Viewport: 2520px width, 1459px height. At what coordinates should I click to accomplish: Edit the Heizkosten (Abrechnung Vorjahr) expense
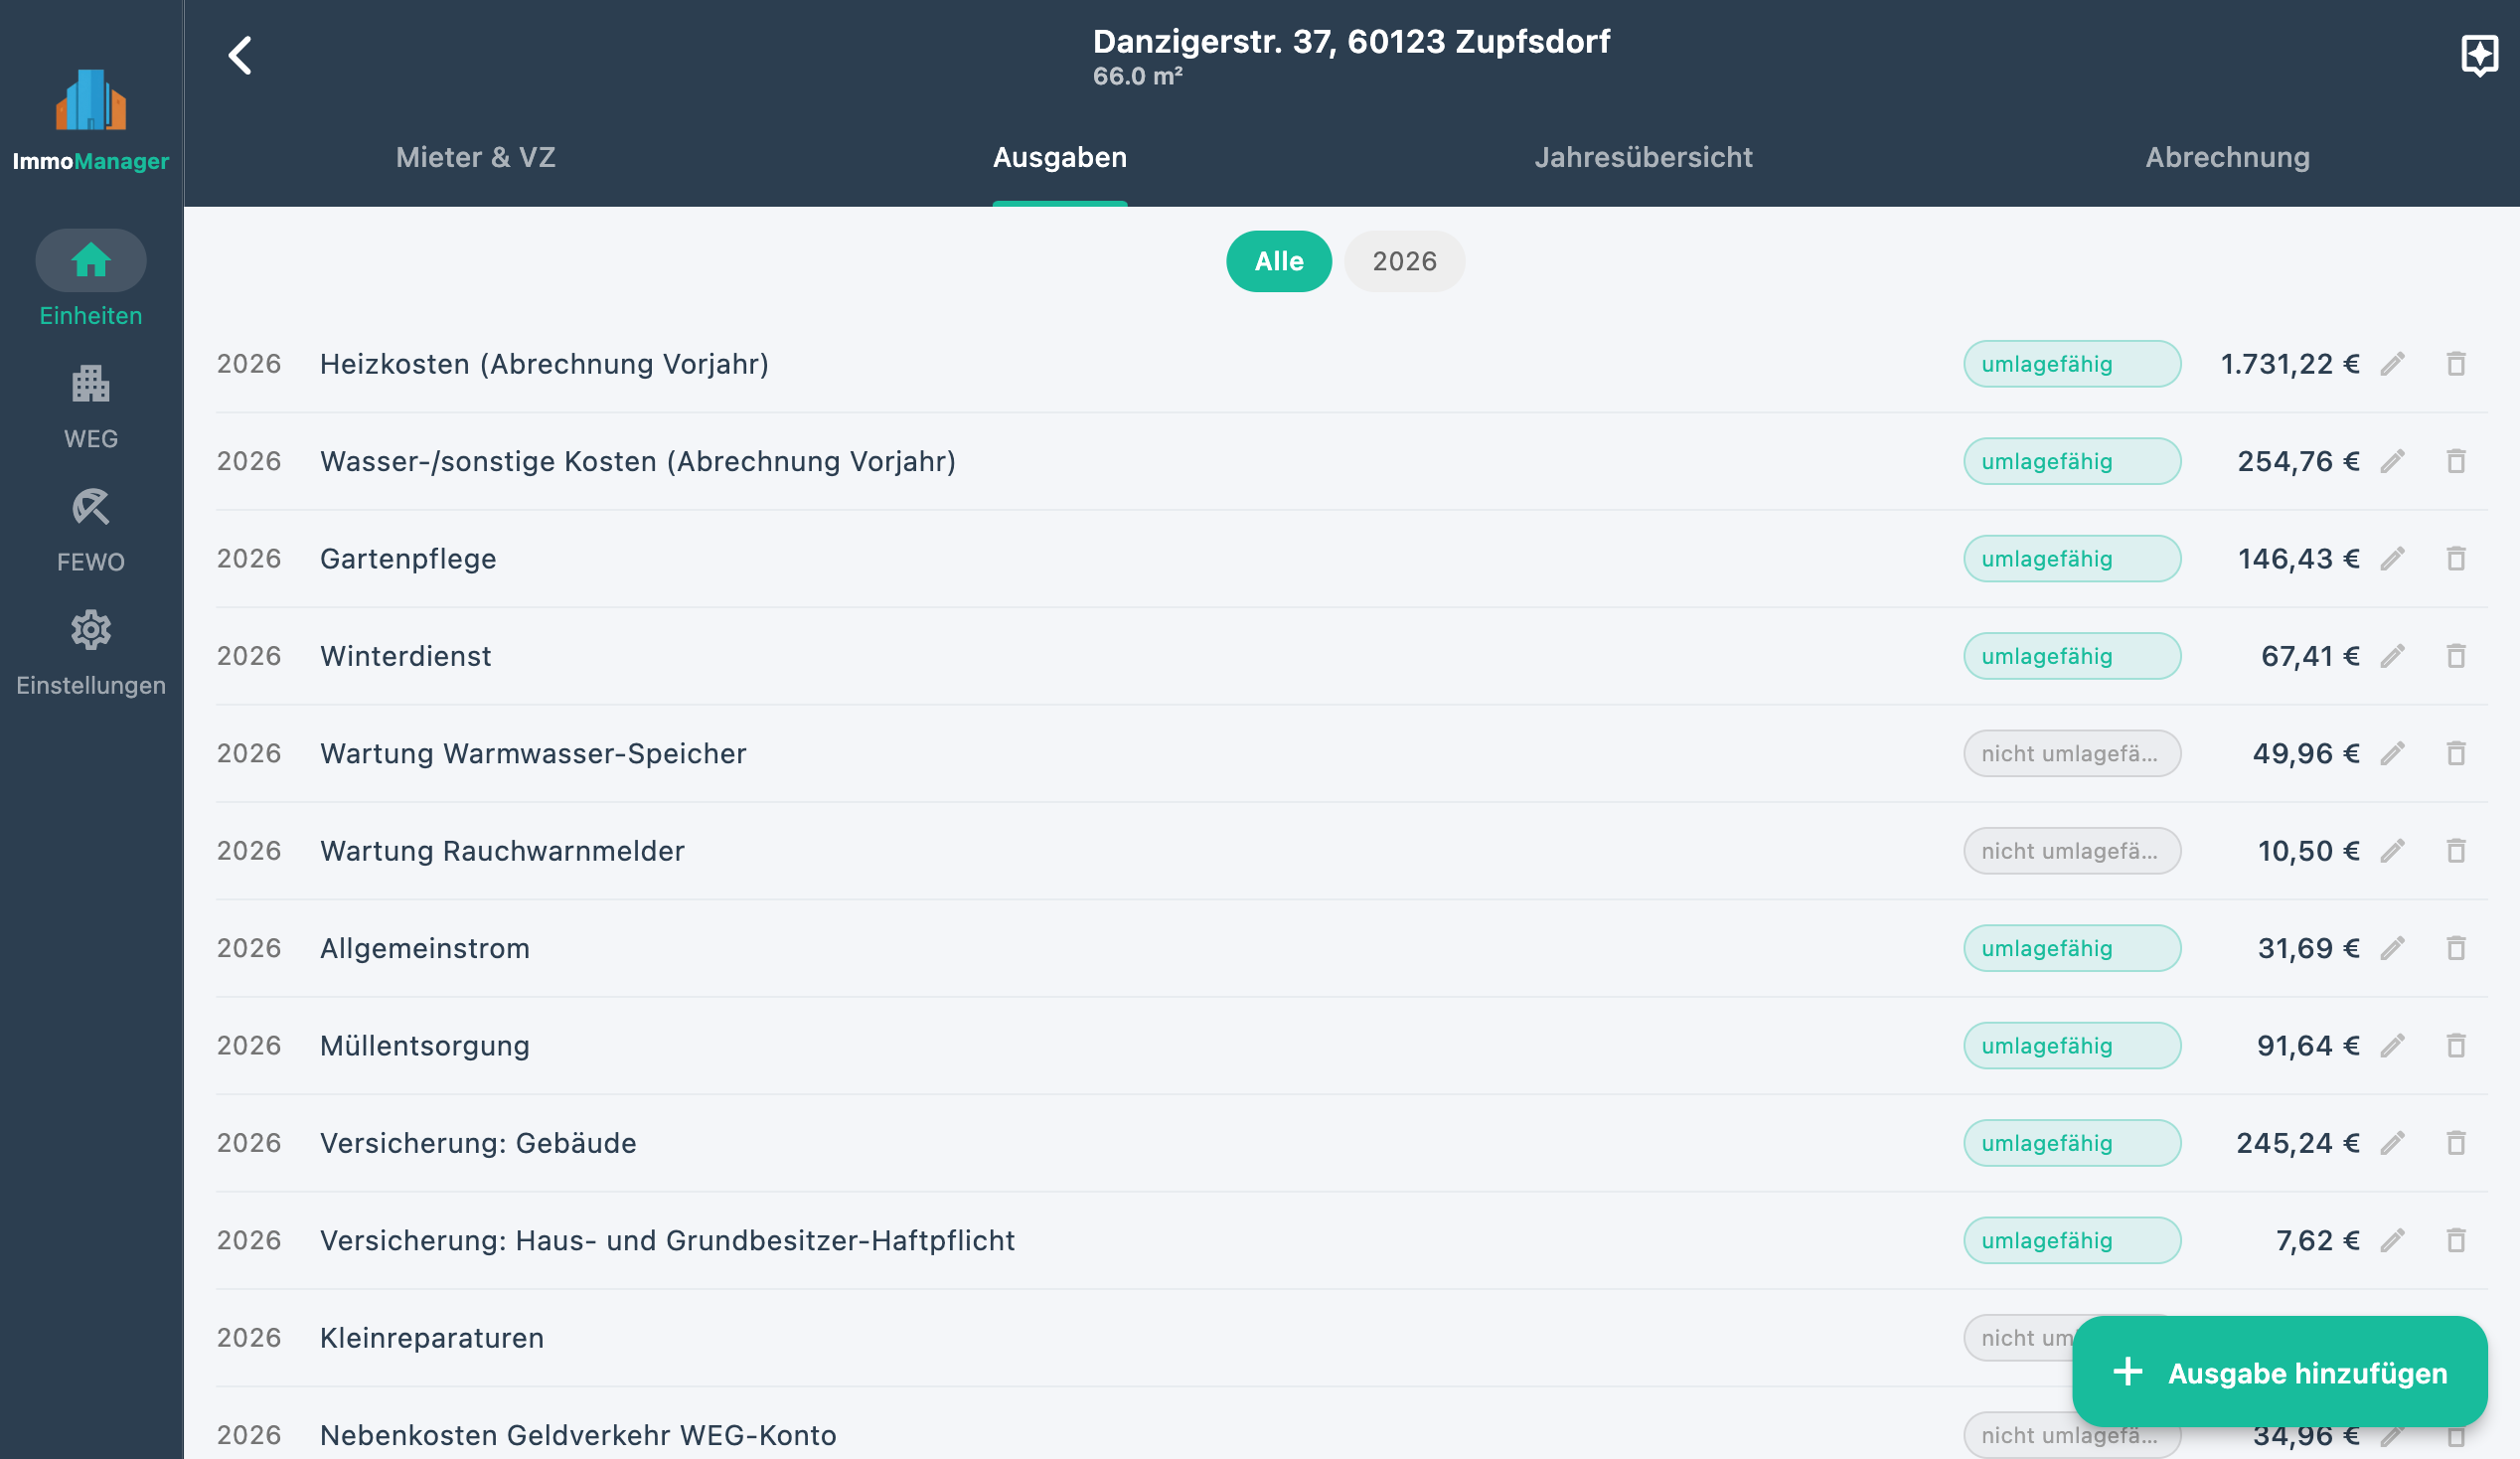click(x=2392, y=364)
